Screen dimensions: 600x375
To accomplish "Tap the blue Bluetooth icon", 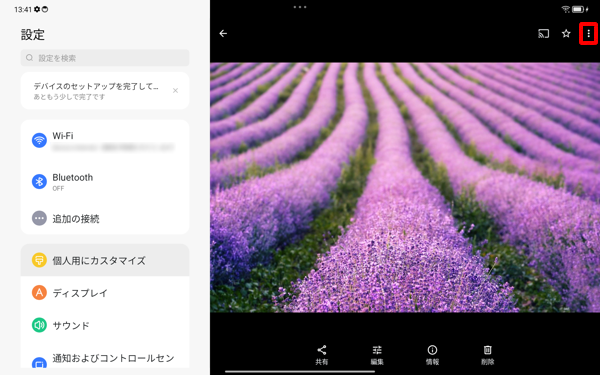I will 39,182.
